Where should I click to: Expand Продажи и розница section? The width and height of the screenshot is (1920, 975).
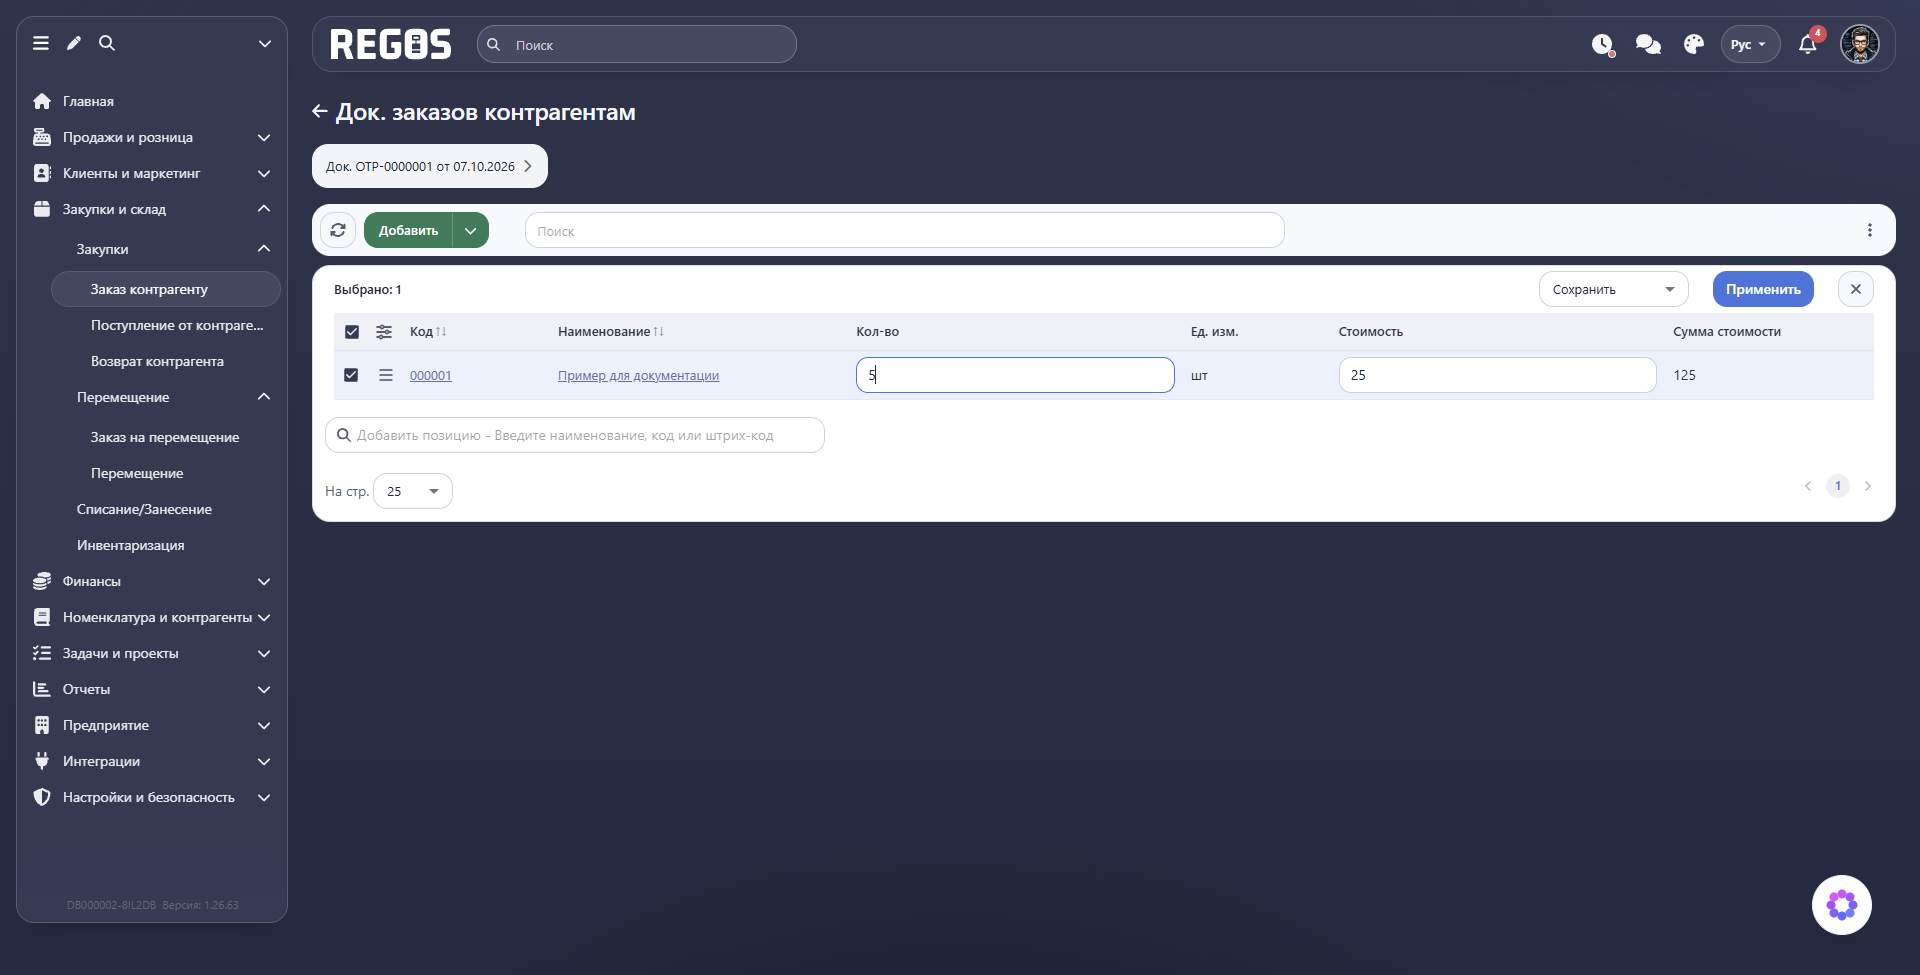[x=152, y=137]
